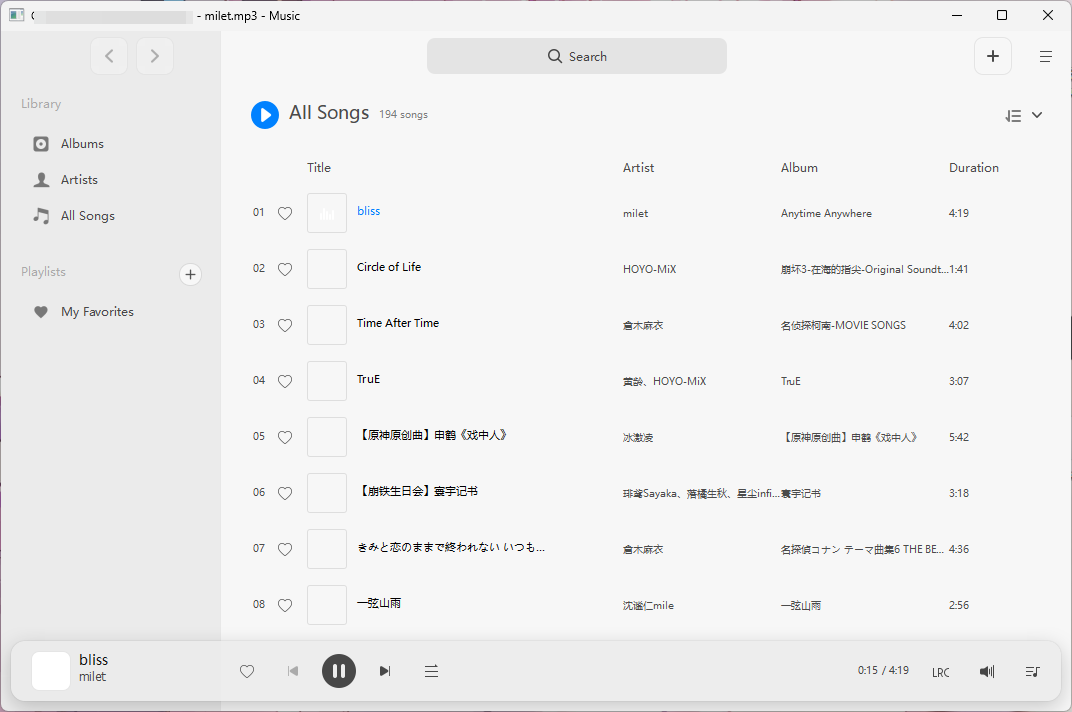Click album cover thumbnail of bliss
Viewport: 1072px width, 712px height.
(x=327, y=213)
